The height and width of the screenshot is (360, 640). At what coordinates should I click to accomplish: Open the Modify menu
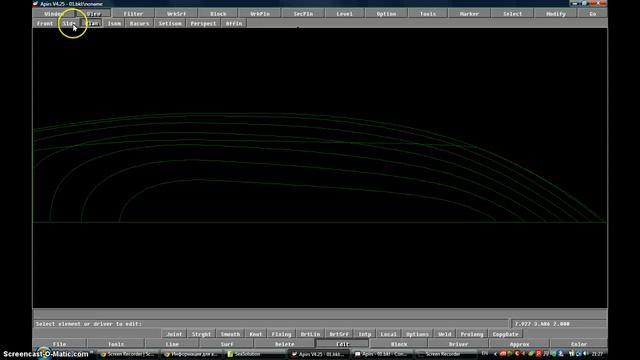[x=556, y=13]
